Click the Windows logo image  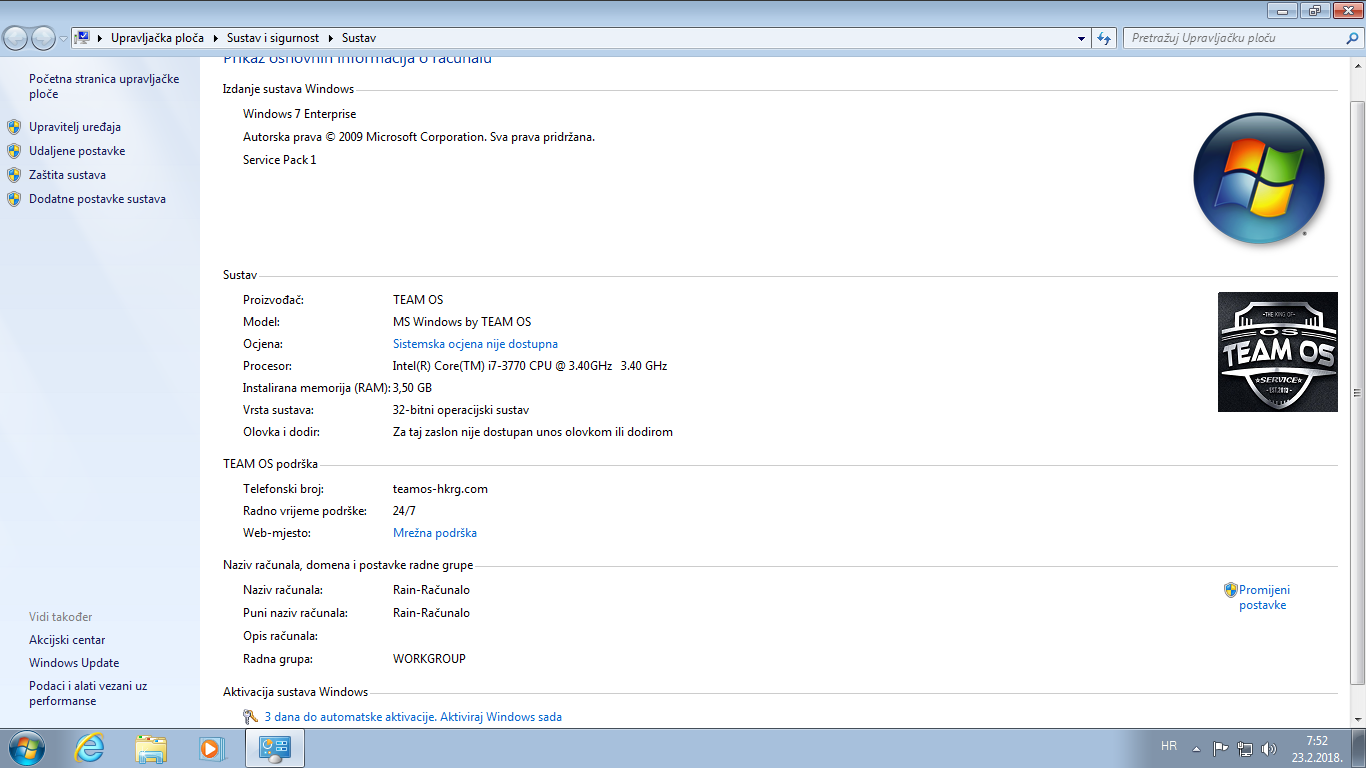click(1259, 180)
